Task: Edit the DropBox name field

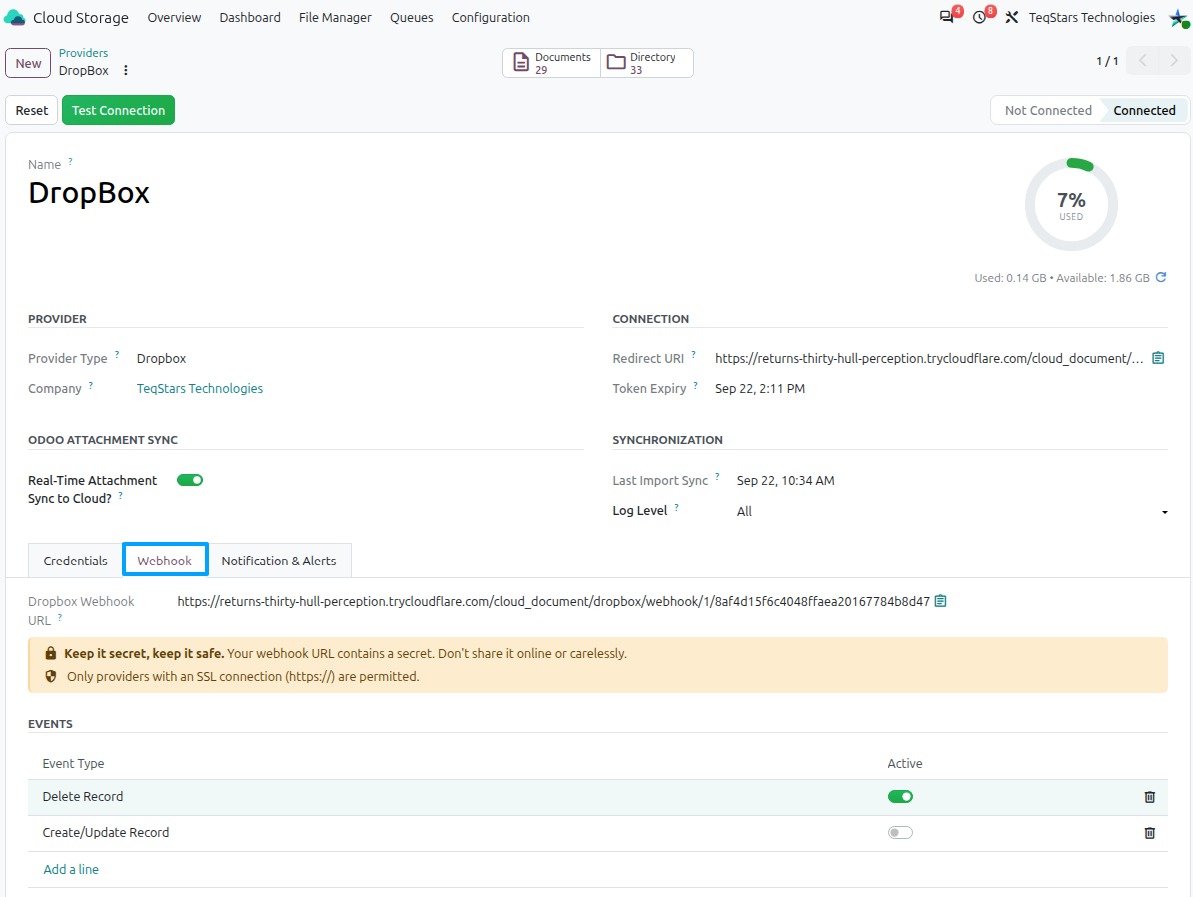Action: tap(89, 193)
